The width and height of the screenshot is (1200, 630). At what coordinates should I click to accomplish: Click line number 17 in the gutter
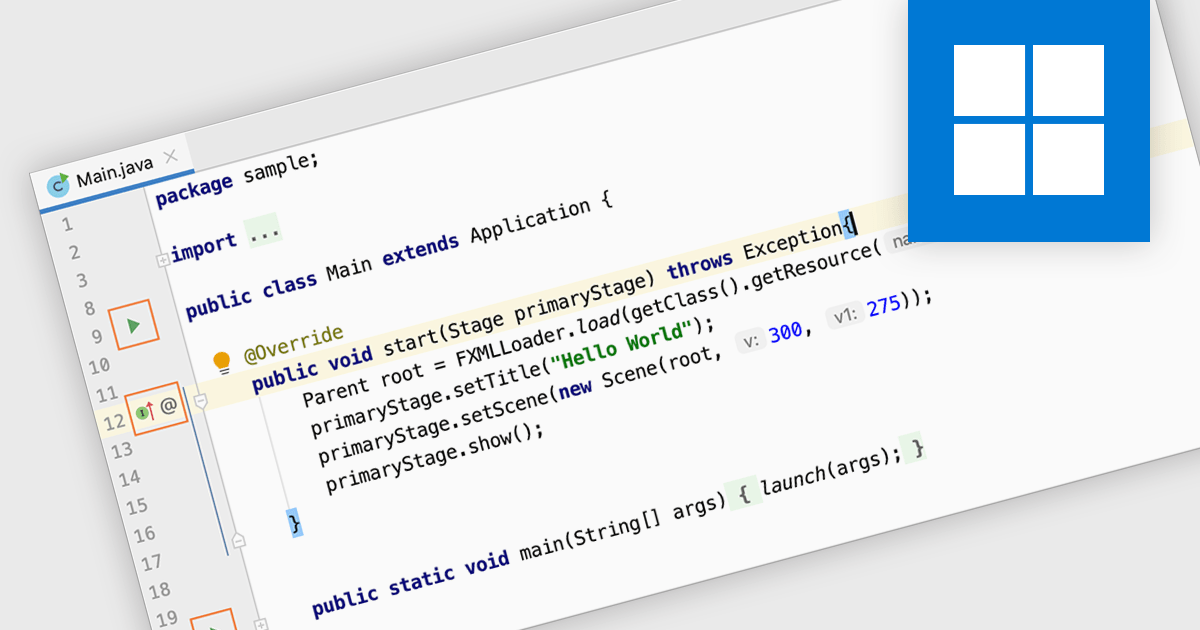click(x=150, y=563)
